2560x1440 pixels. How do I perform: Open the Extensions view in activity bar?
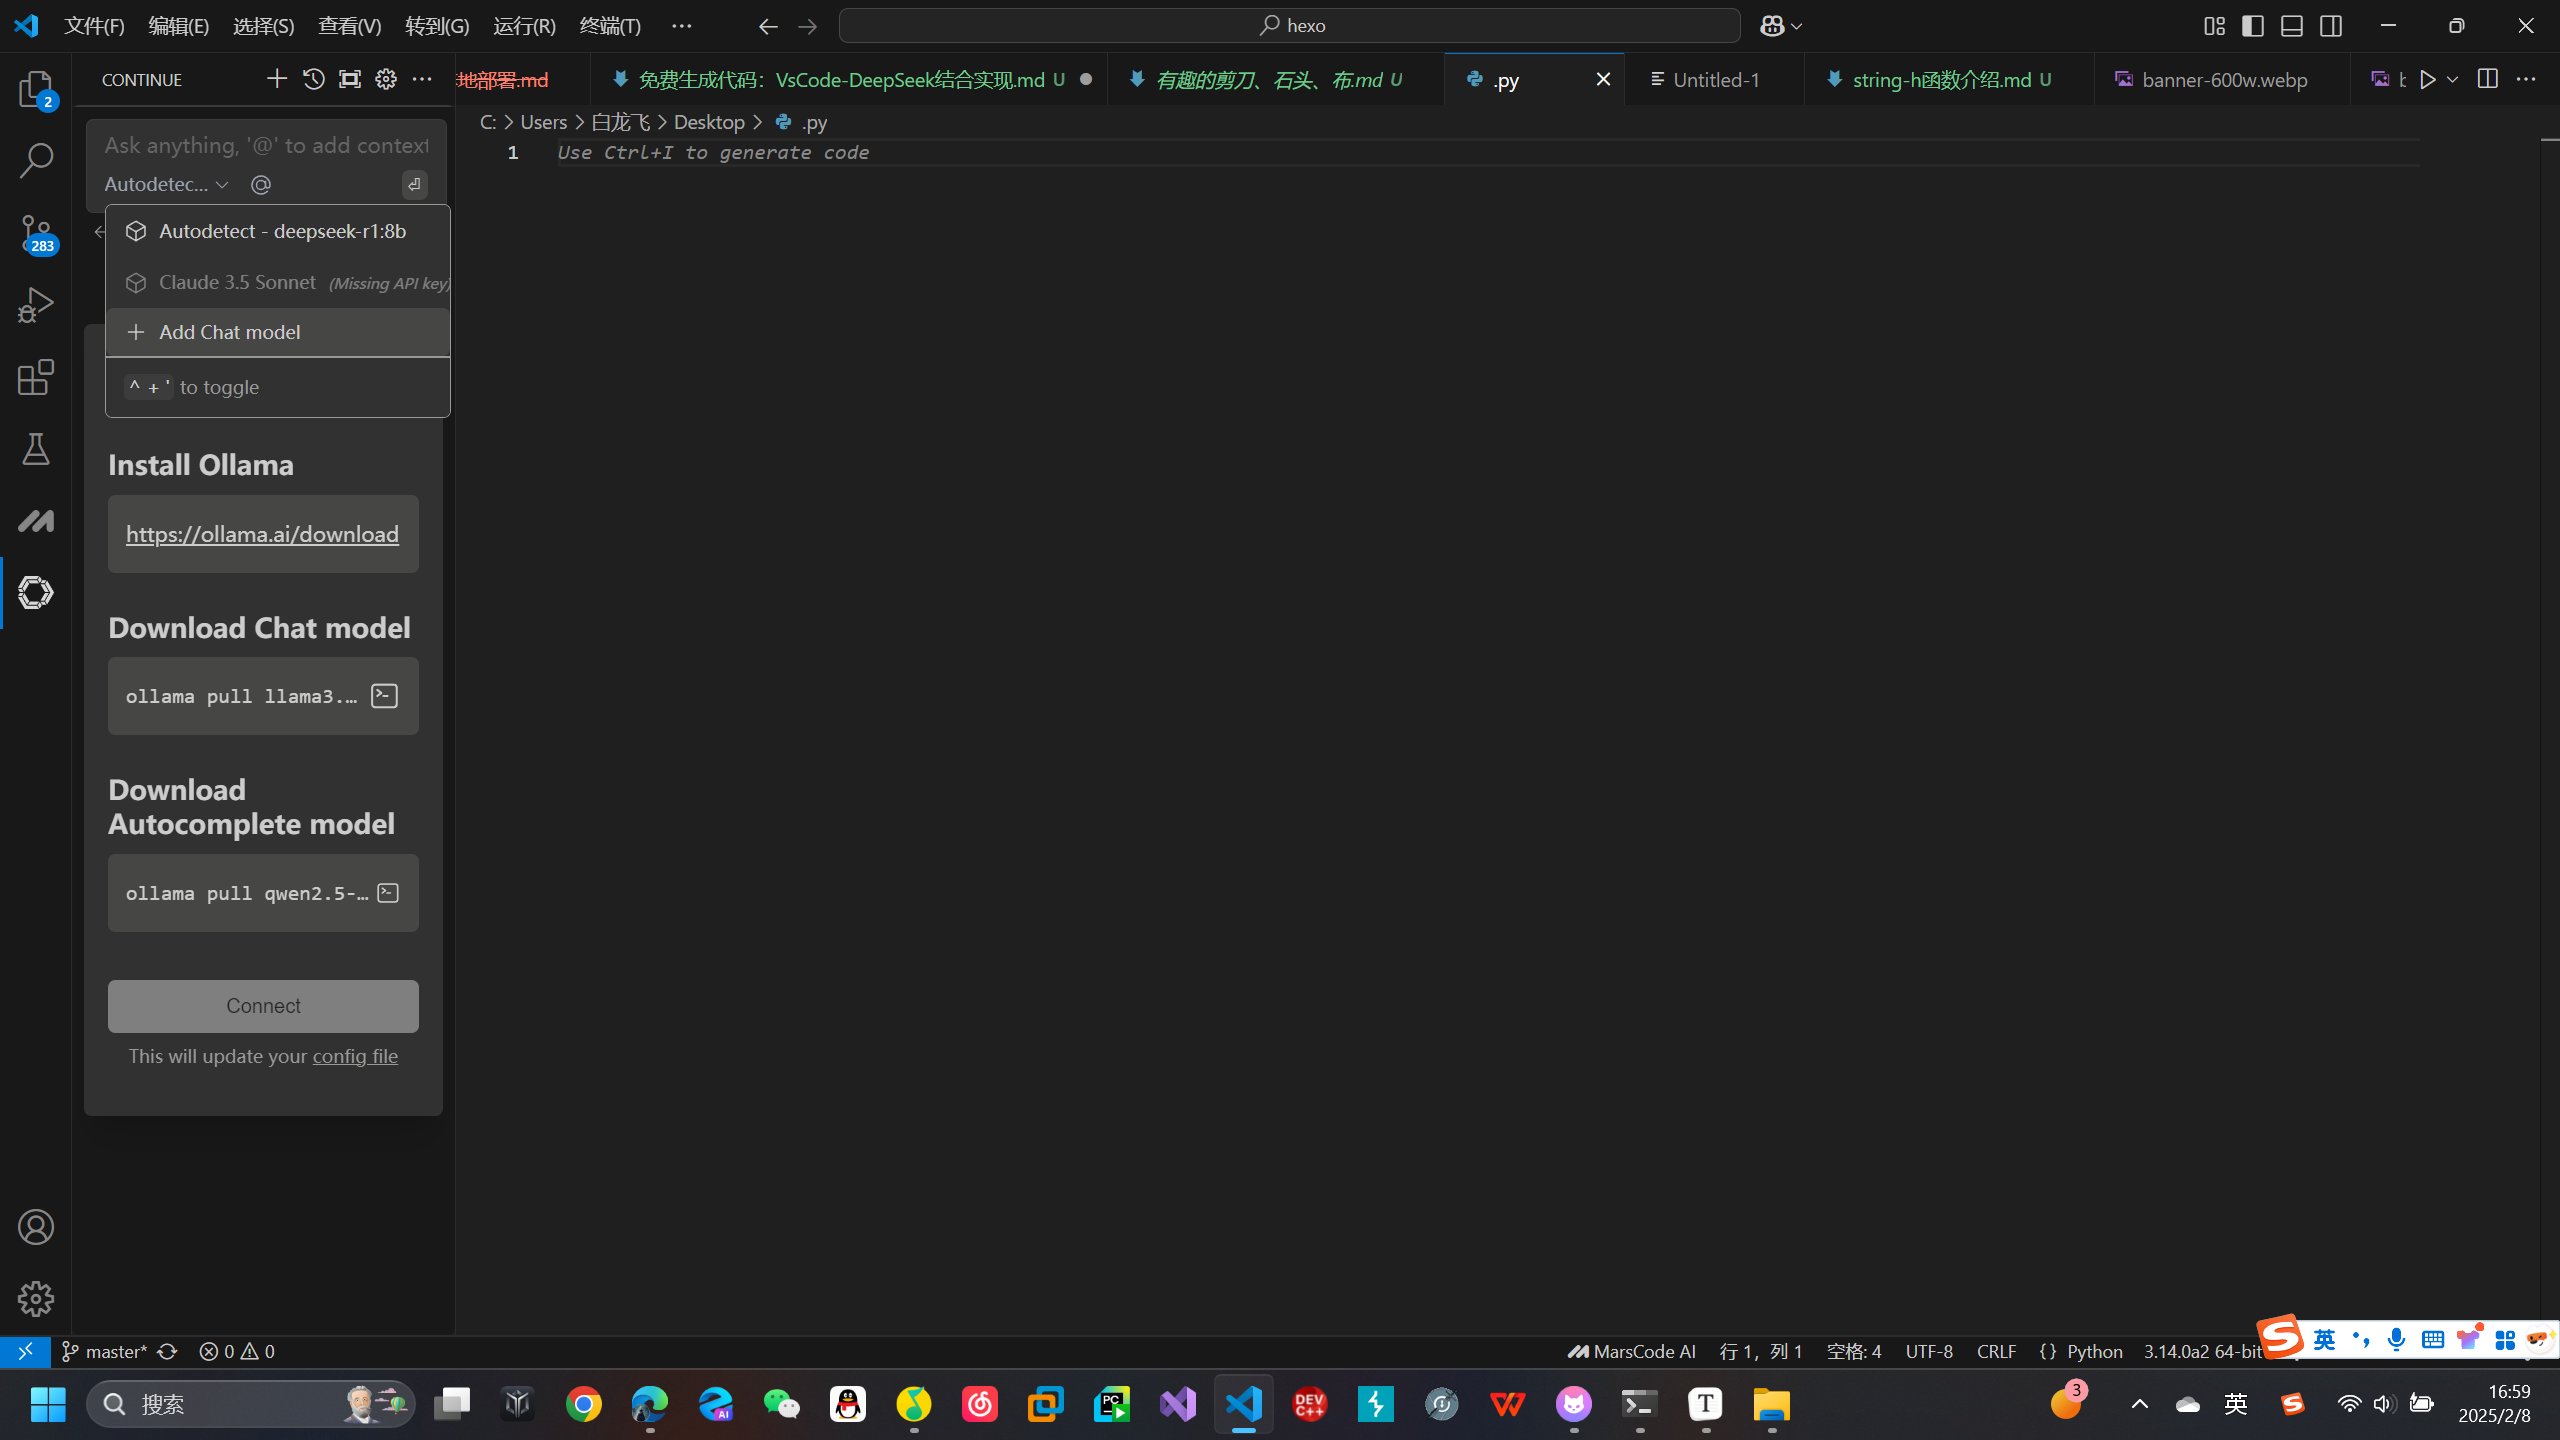point(36,377)
